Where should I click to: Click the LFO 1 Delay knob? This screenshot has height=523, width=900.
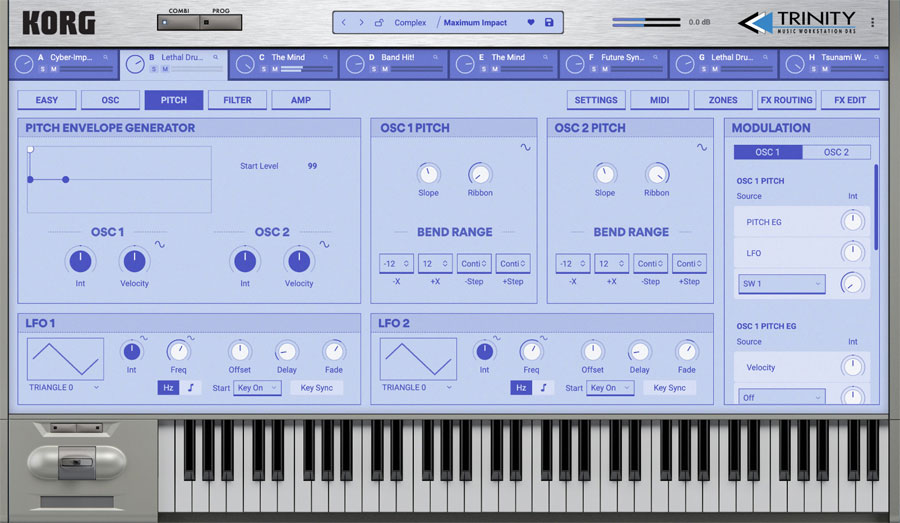[x=286, y=351]
